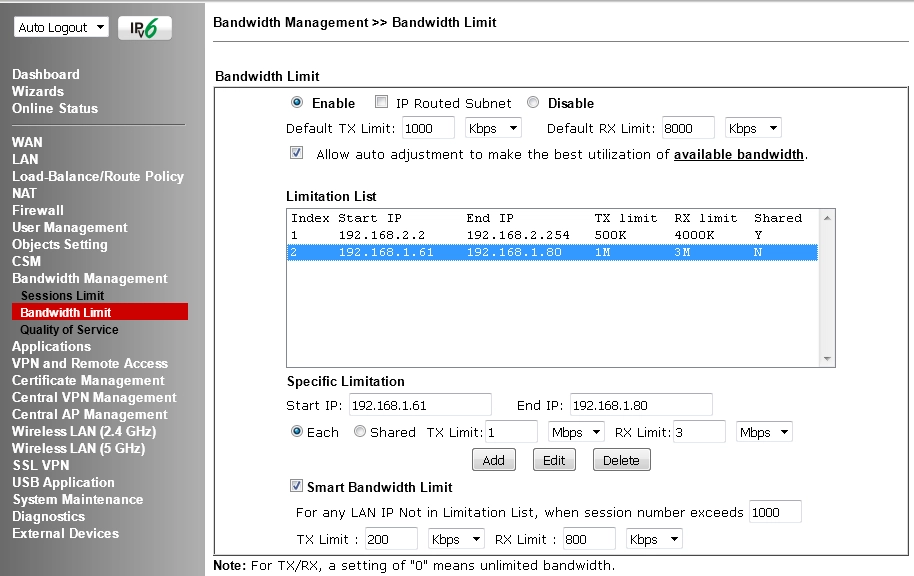Go to Sessions Limit submenu
This screenshot has width=914, height=576.
62,296
